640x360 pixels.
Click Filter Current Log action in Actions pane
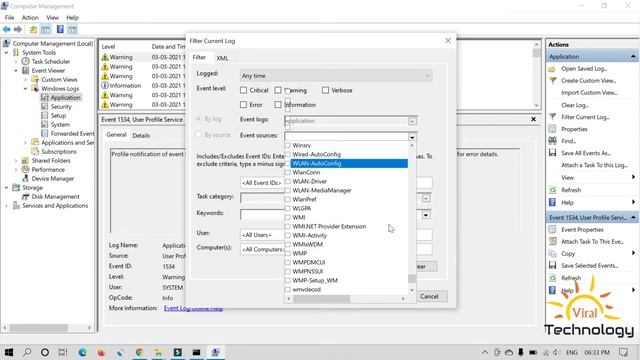point(585,117)
